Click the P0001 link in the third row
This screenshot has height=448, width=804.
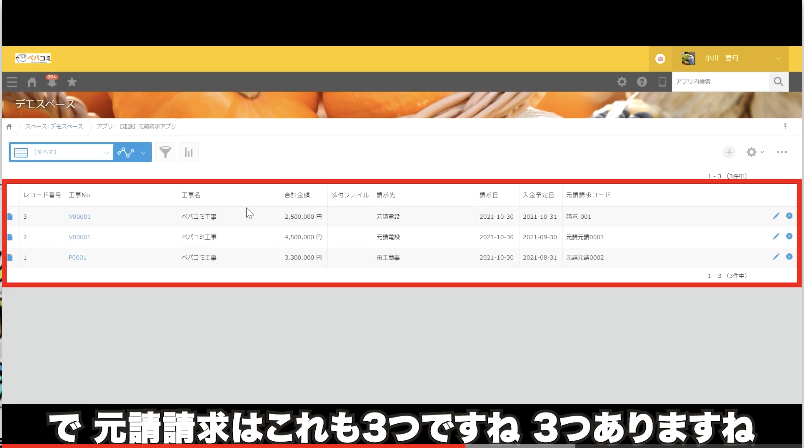click(77, 257)
